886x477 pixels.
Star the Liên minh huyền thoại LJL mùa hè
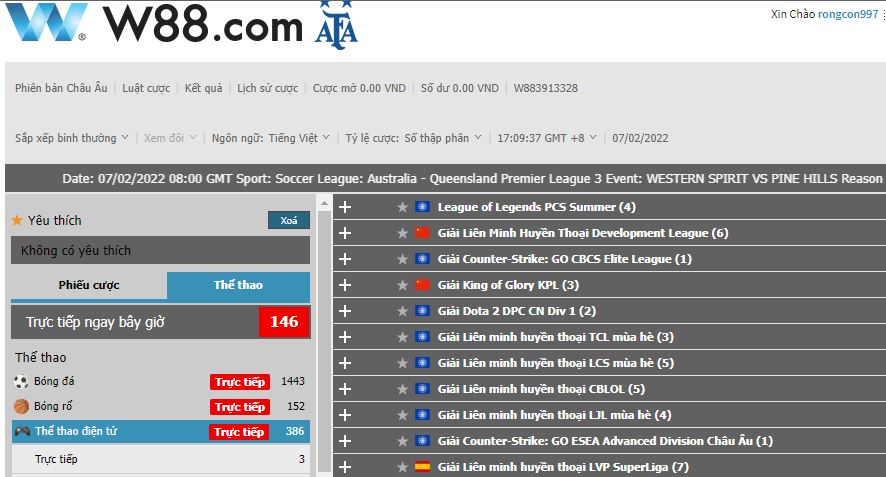point(402,415)
